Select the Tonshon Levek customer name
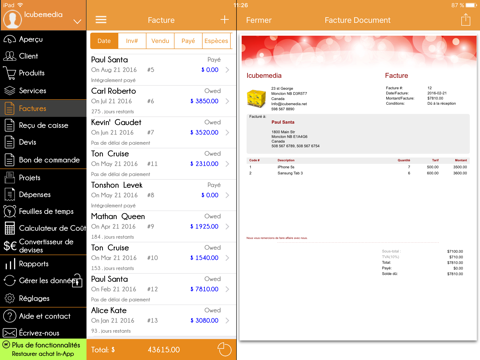This screenshot has height=360, width=480. (117, 185)
